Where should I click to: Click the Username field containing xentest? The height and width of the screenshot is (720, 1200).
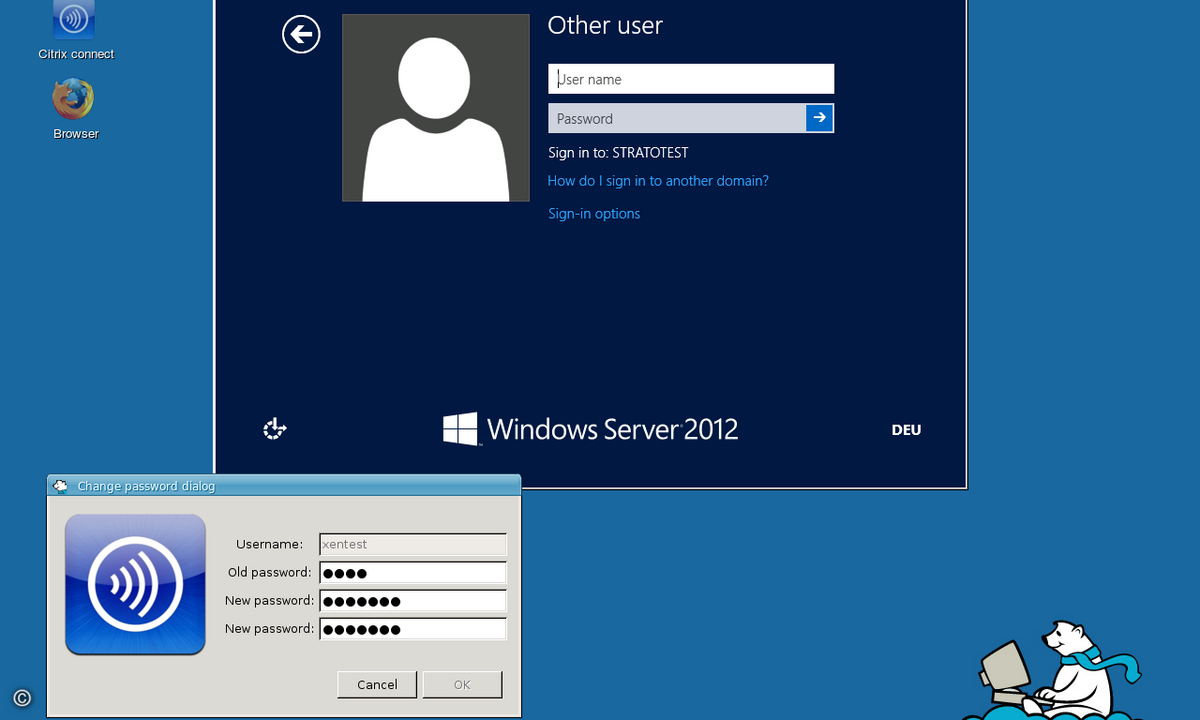coord(413,545)
